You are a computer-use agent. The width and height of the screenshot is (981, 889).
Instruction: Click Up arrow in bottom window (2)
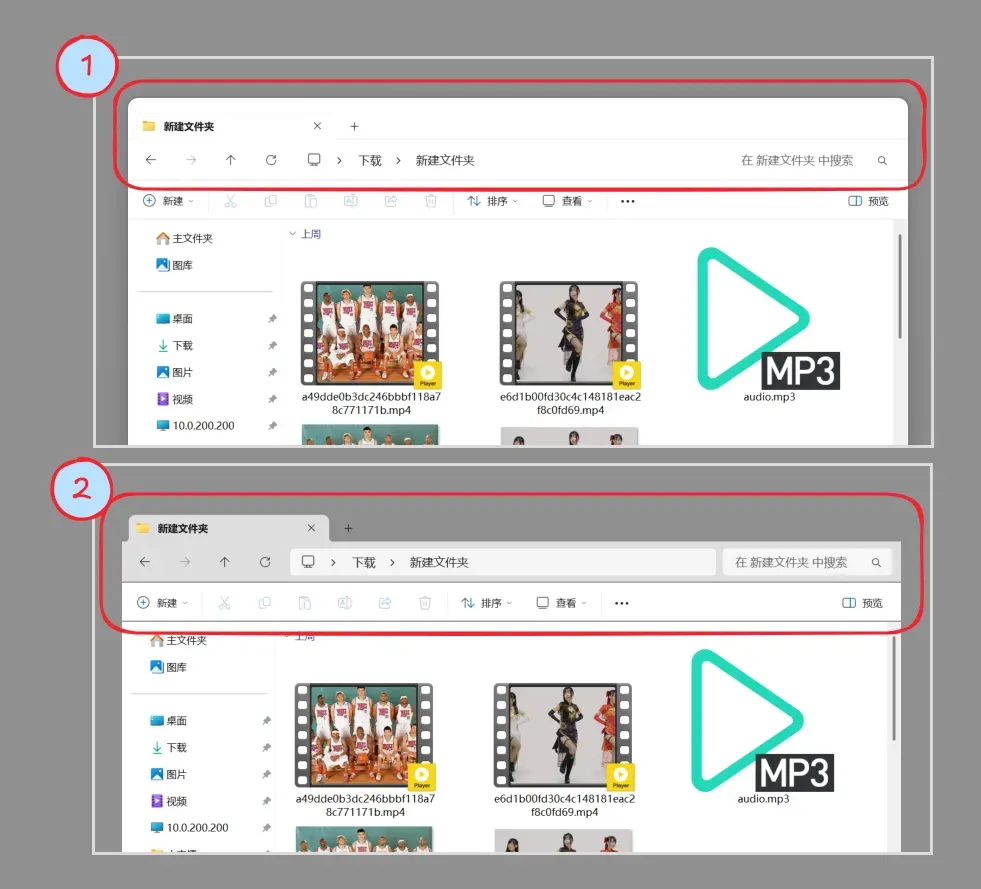tap(225, 562)
